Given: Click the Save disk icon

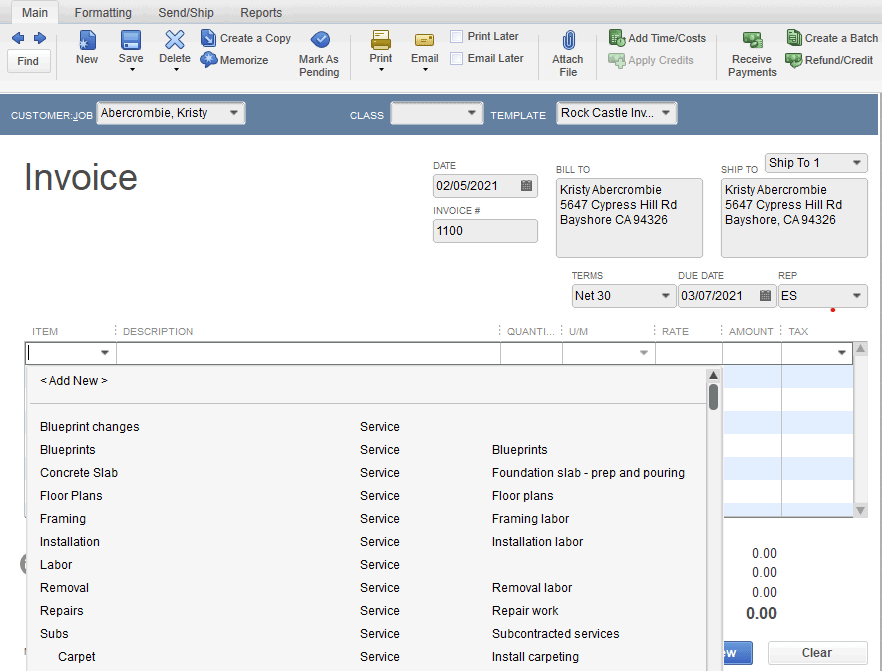Looking at the screenshot, I should click(x=130, y=40).
